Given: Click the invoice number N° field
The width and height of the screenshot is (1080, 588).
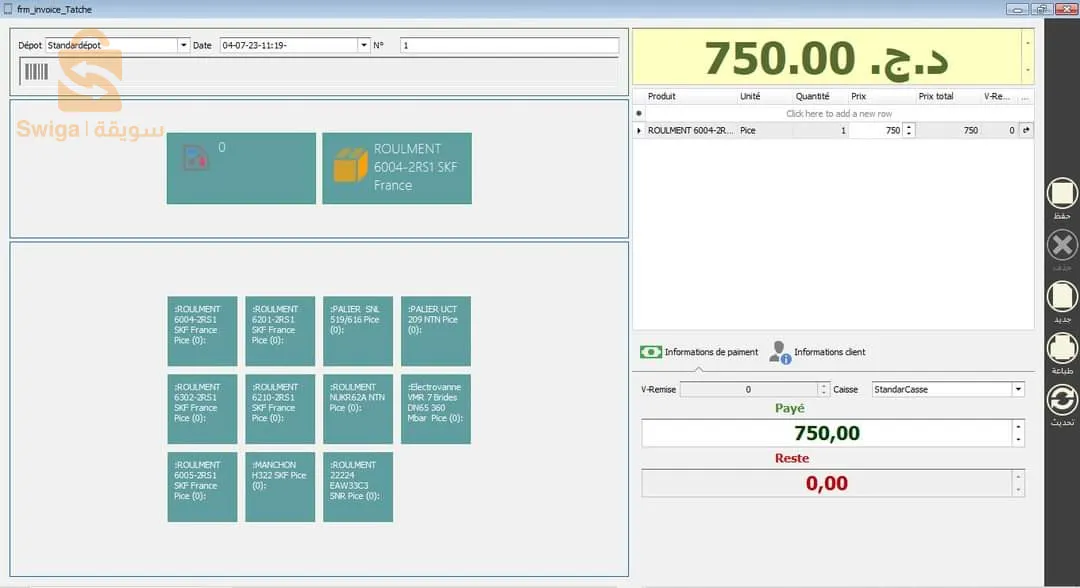Looking at the screenshot, I should click(x=509, y=45).
